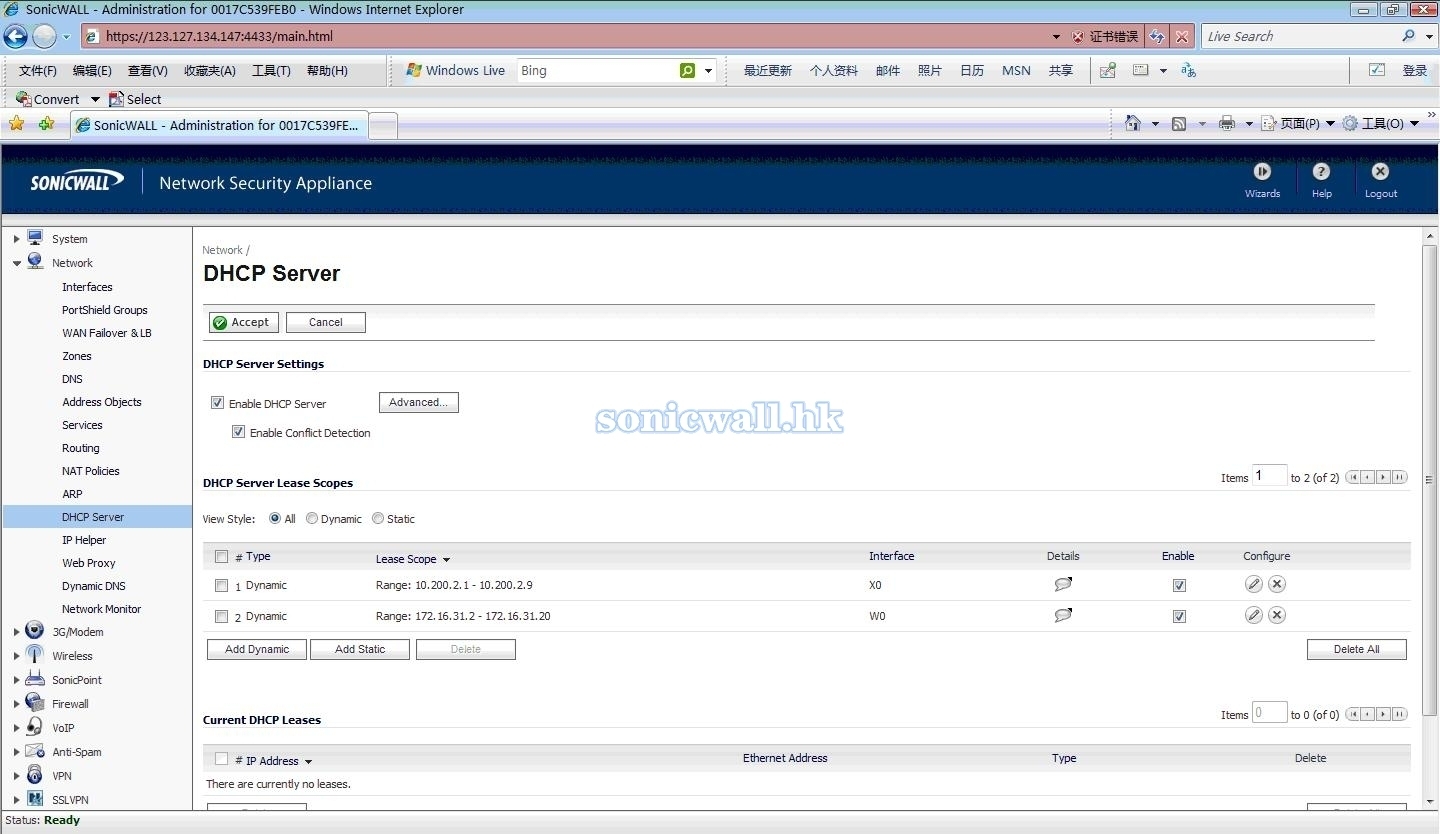Click the browser stop X icon
Screen dimensions: 1440x834
click(1182, 36)
